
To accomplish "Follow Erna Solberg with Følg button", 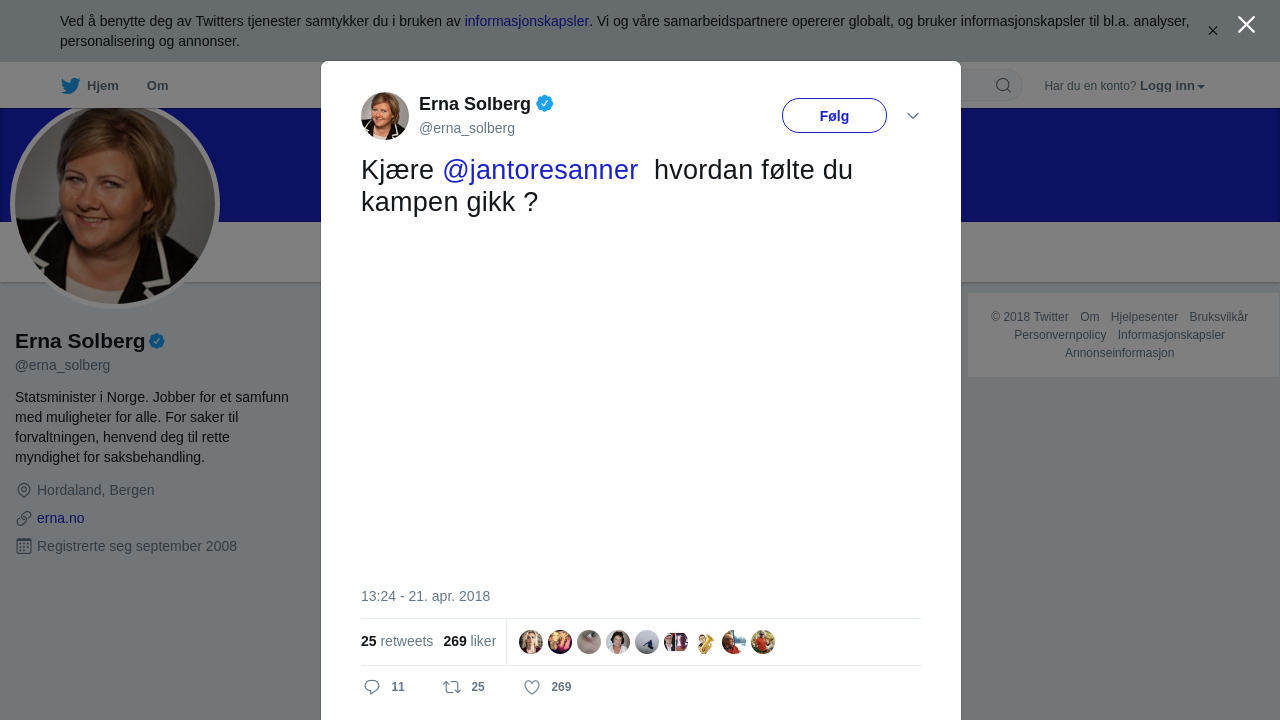I will coord(834,116).
